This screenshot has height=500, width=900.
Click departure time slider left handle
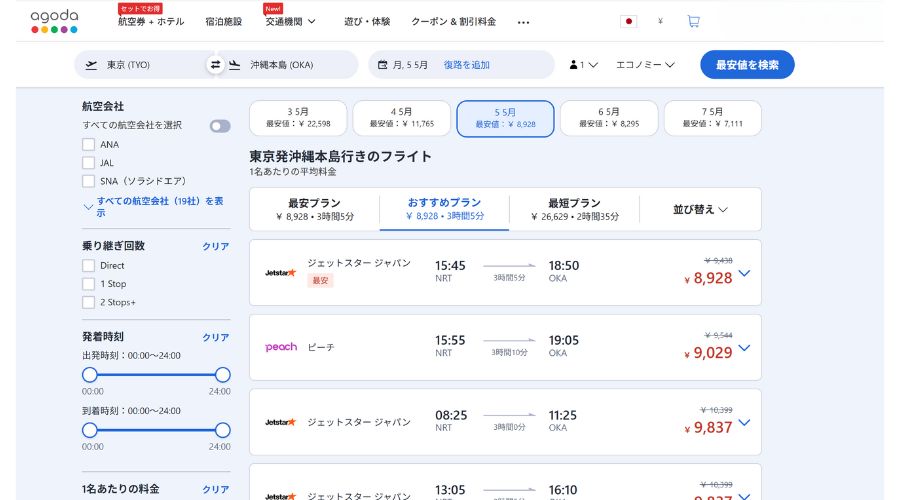(x=90, y=375)
